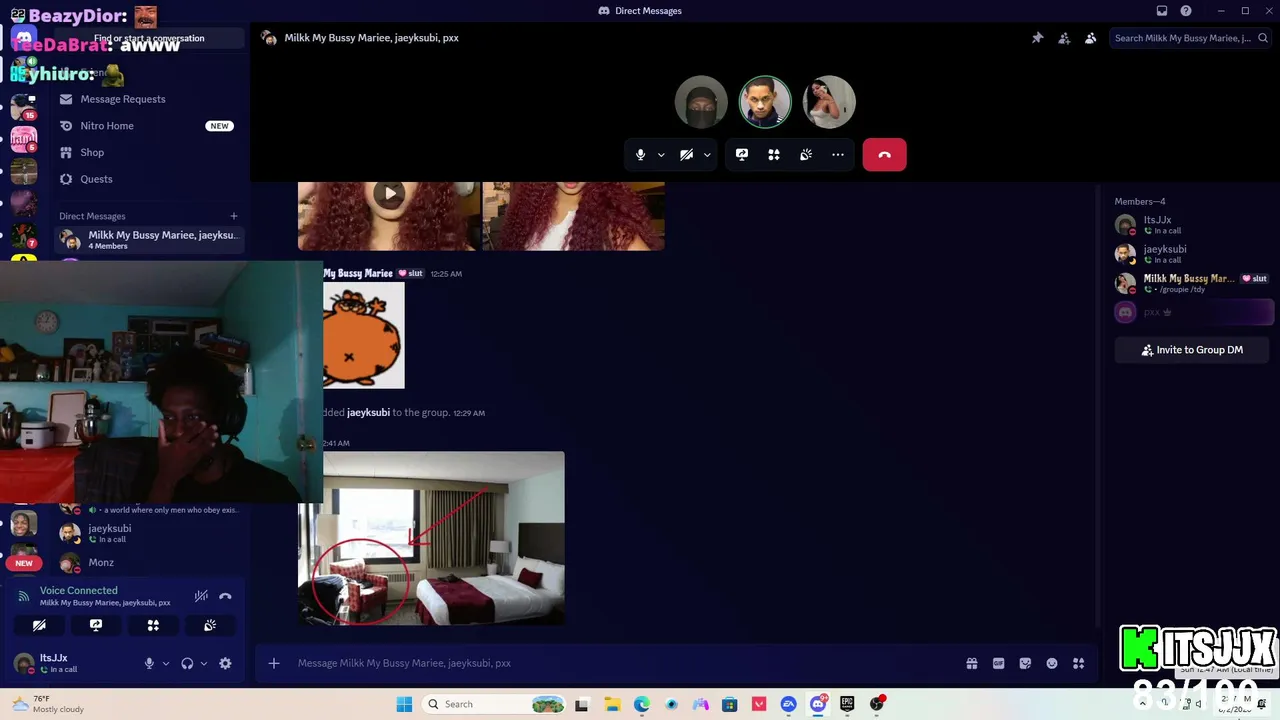Screen dimensions: 1280x720
Task: Attach a file with plus button
Action: click(274, 663)
